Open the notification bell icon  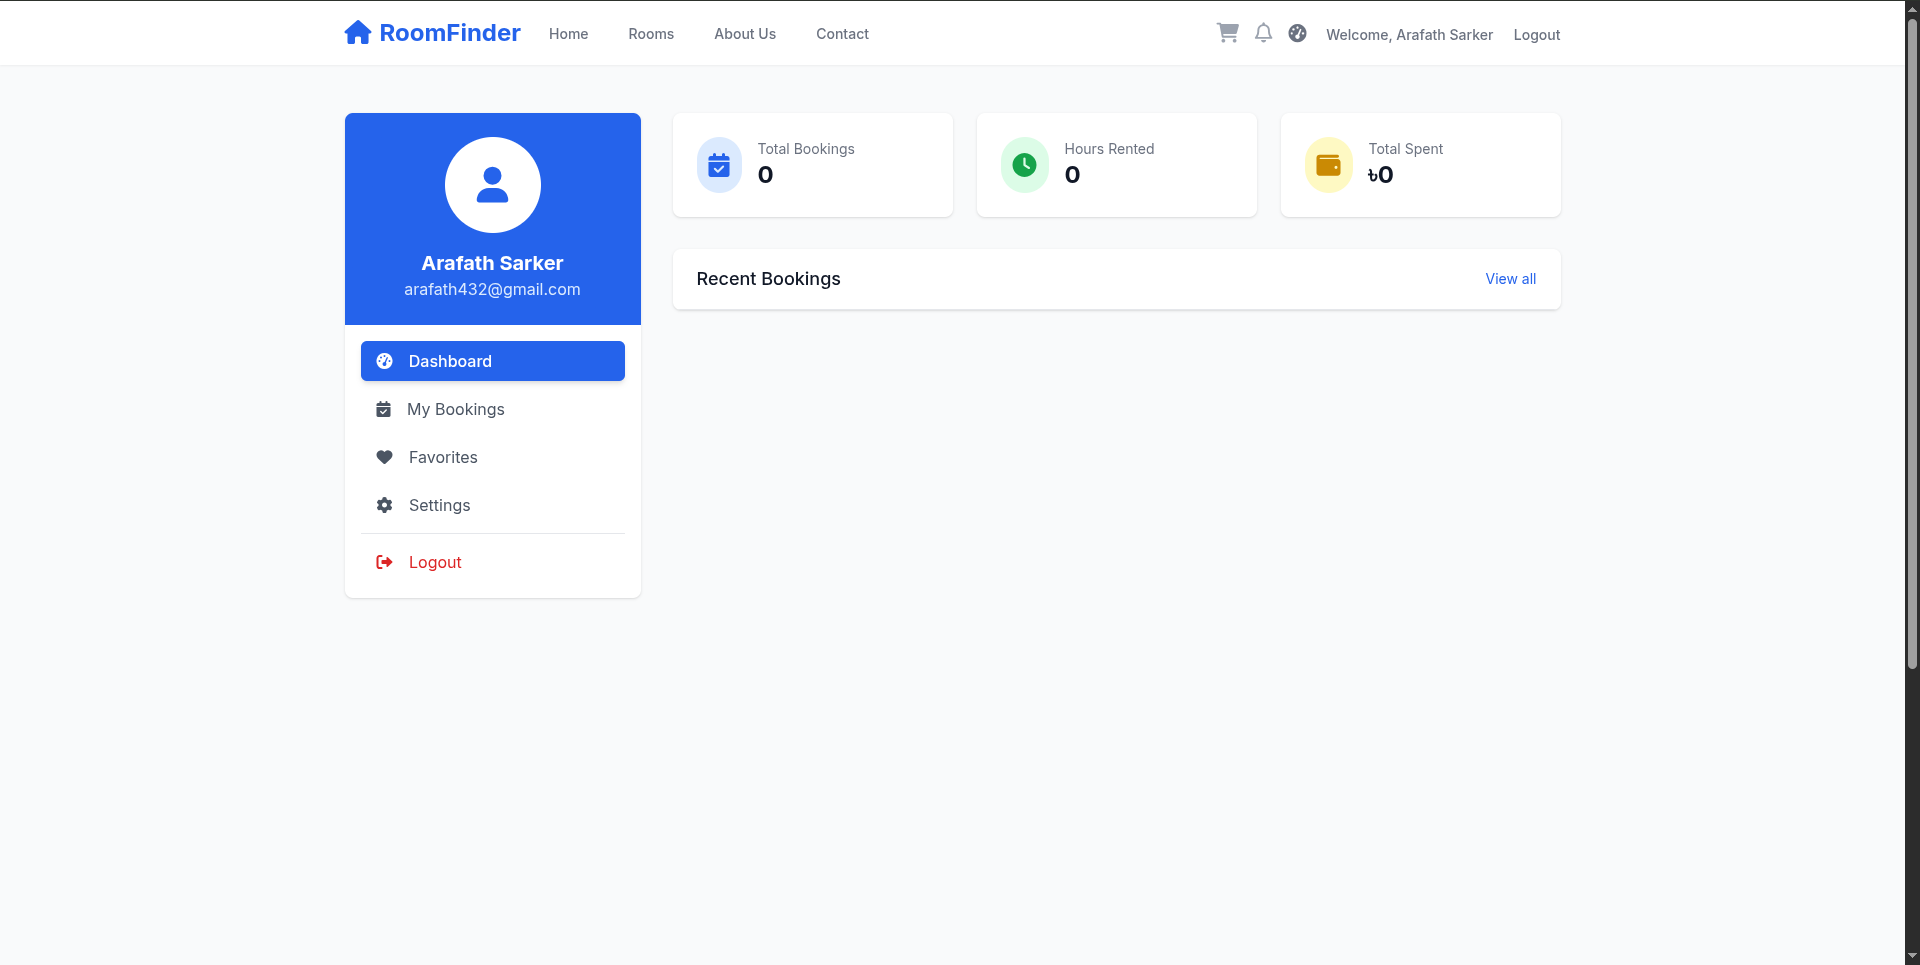[1263, 33]
